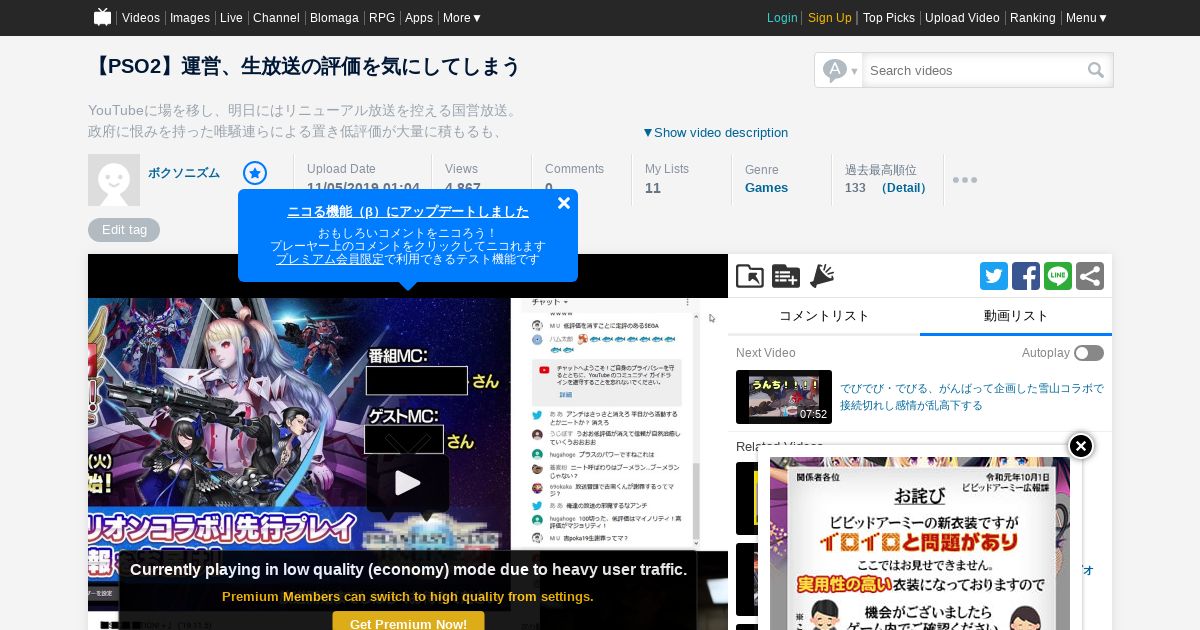
Task: Click the Login link
Action: [782, 18]
